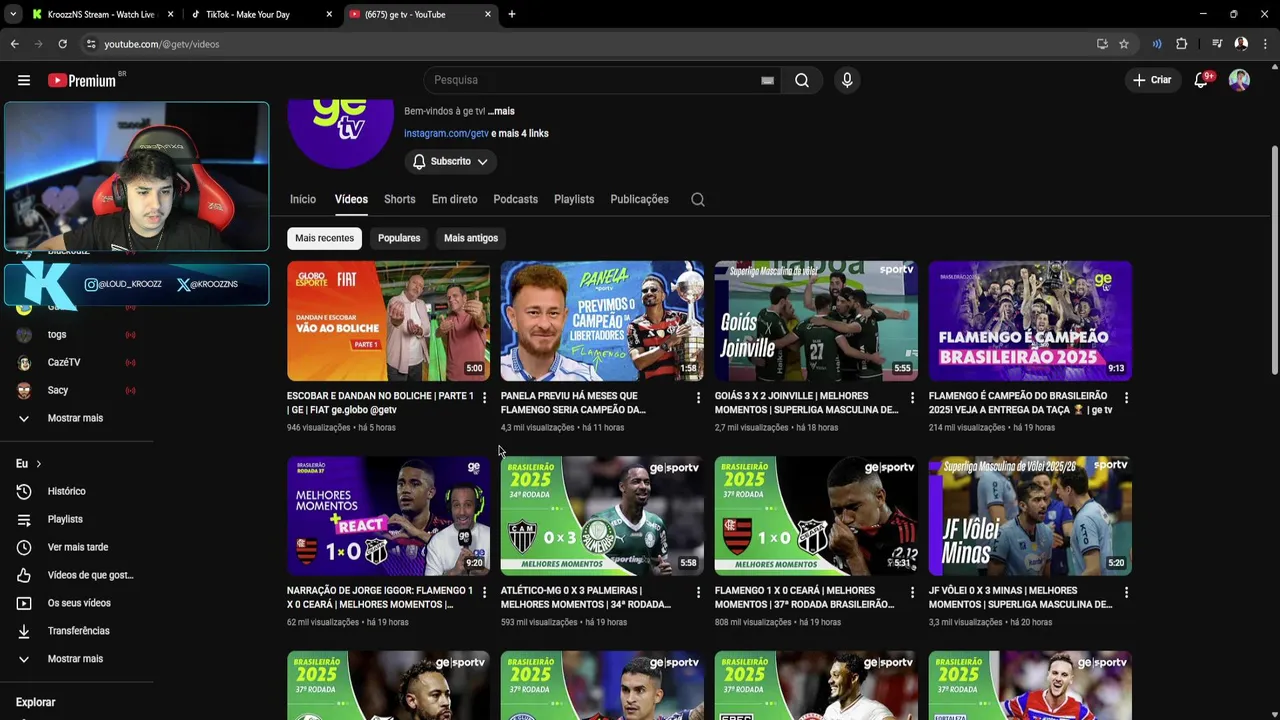
Task: Switch to the Podcasts channel tab
Action: tap(515, 199)
